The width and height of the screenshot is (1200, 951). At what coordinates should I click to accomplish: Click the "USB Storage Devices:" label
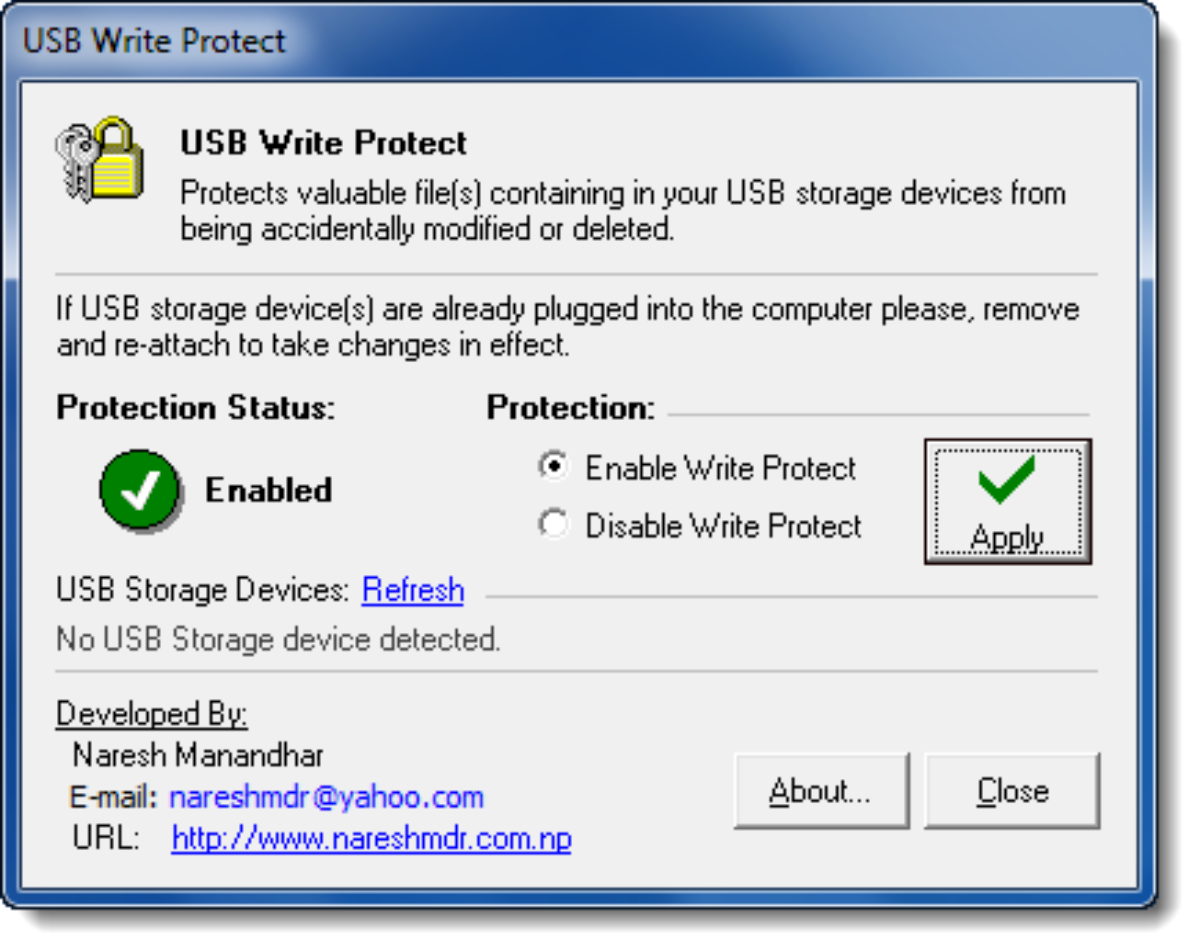pos(203,590)
